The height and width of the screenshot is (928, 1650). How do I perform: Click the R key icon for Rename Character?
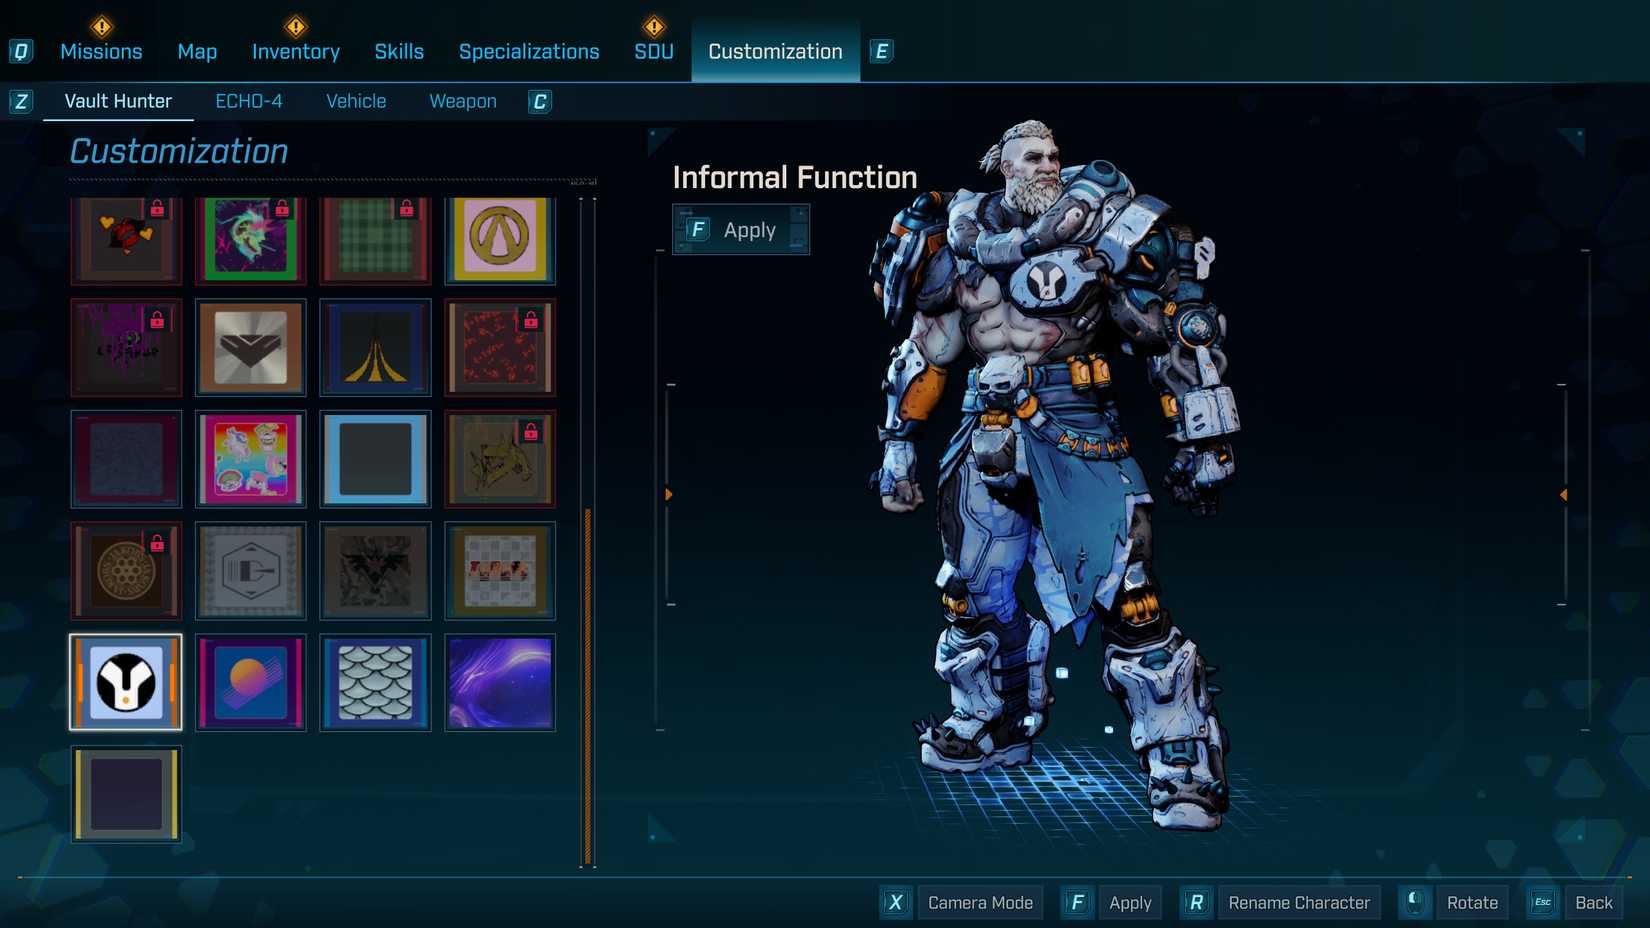pos(1196,903)
